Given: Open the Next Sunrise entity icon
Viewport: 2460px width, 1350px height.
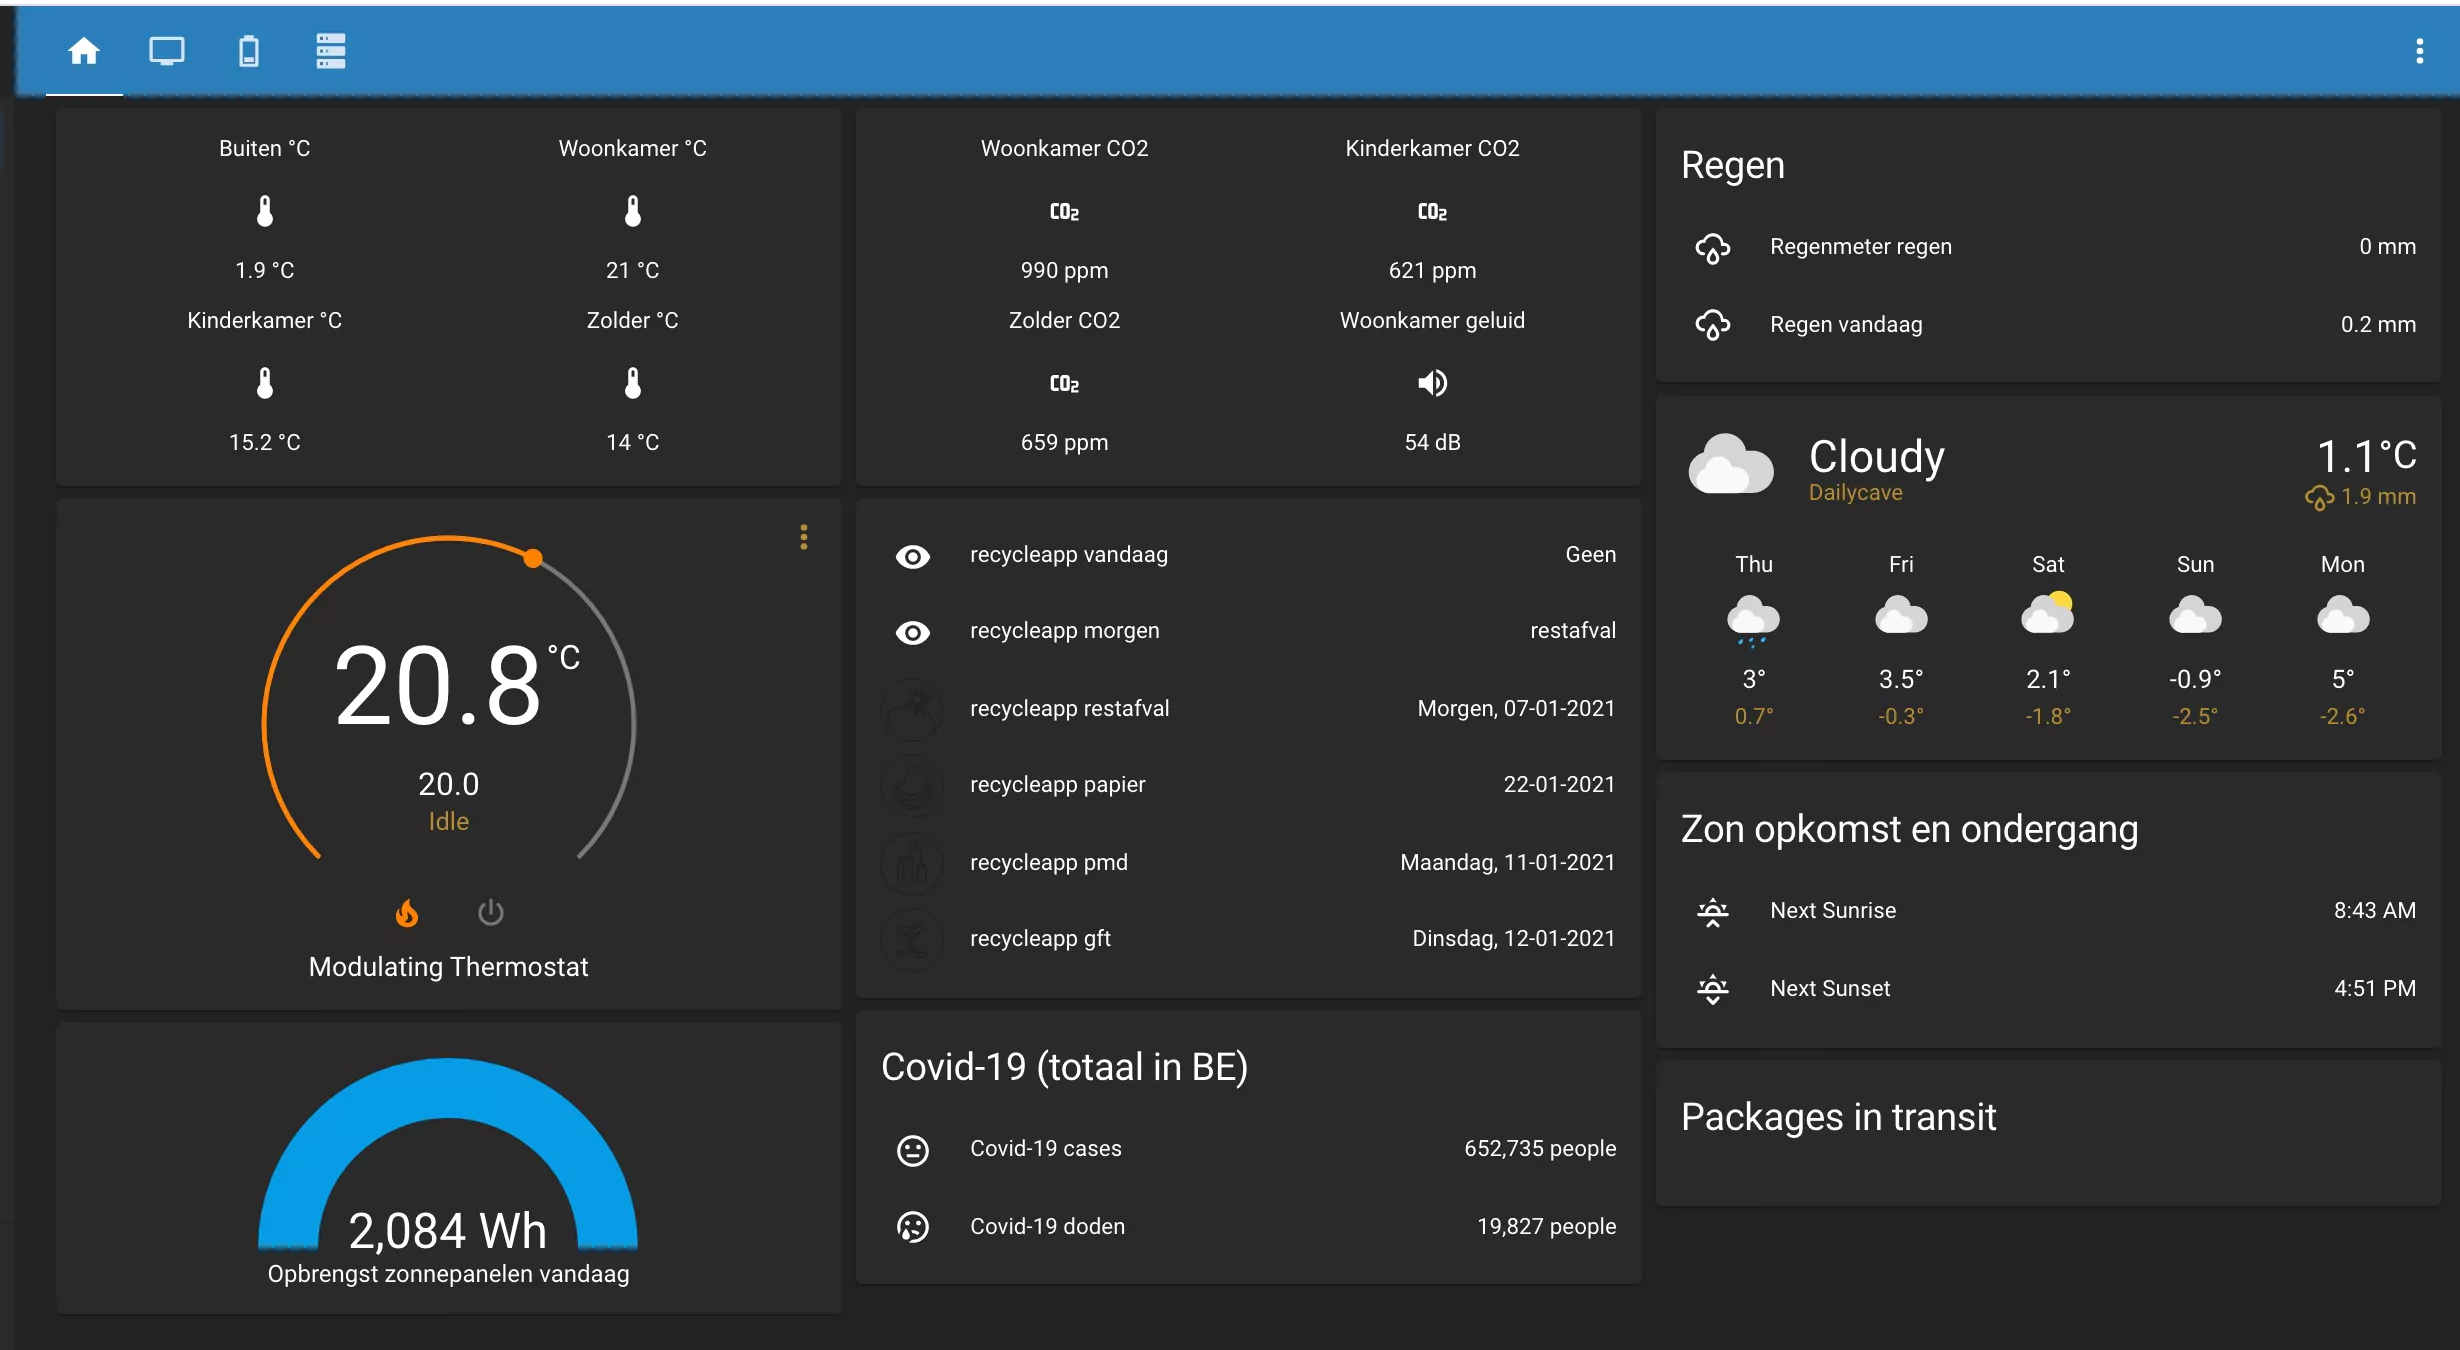Looking at the screenshot, I should [x=1712, y=911].
